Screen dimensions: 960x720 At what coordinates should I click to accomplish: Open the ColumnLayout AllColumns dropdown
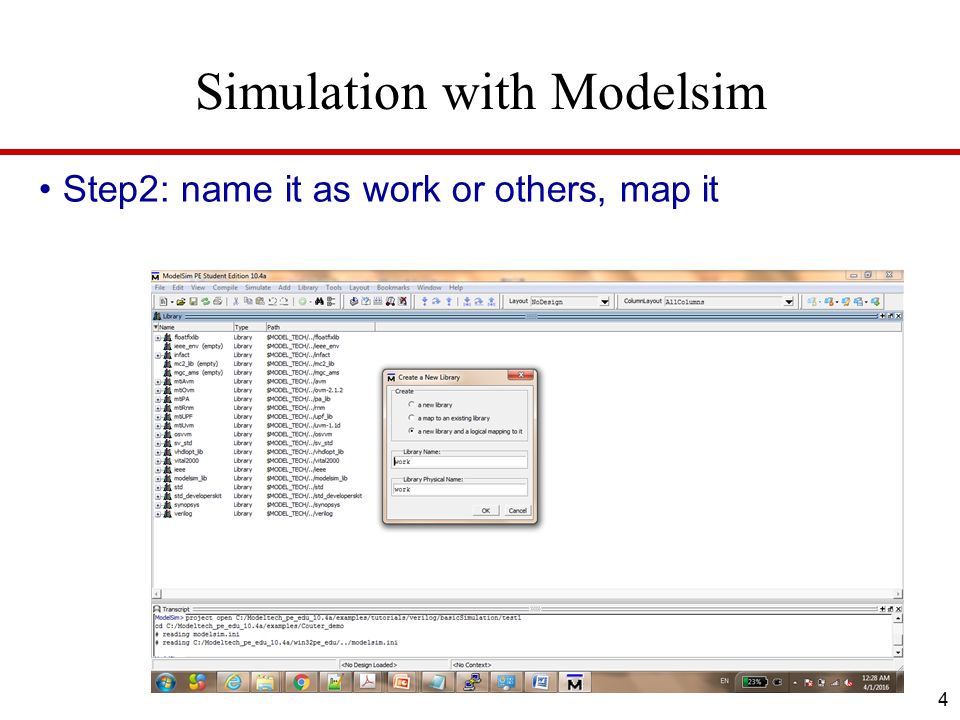tap(789, 301)
